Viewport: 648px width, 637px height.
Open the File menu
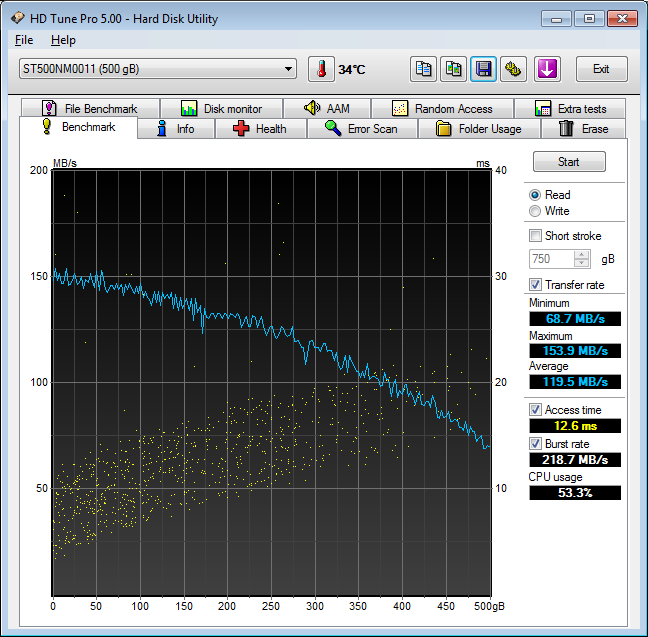point(24,40)
